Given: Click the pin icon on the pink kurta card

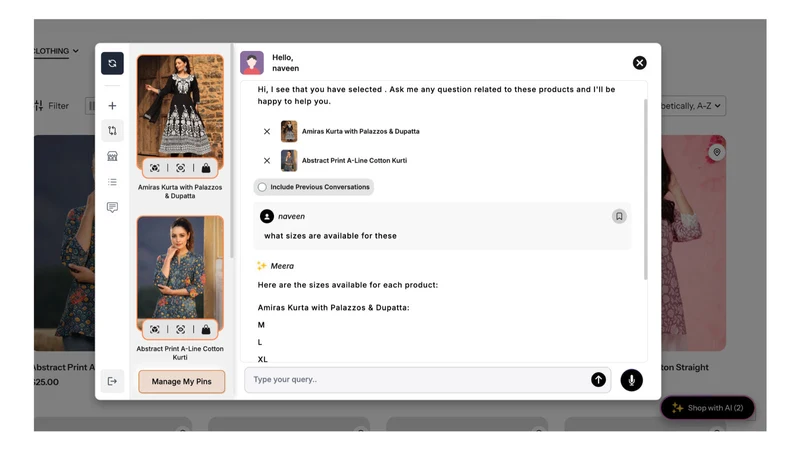Looking at the screenshot, I should 717,152.
